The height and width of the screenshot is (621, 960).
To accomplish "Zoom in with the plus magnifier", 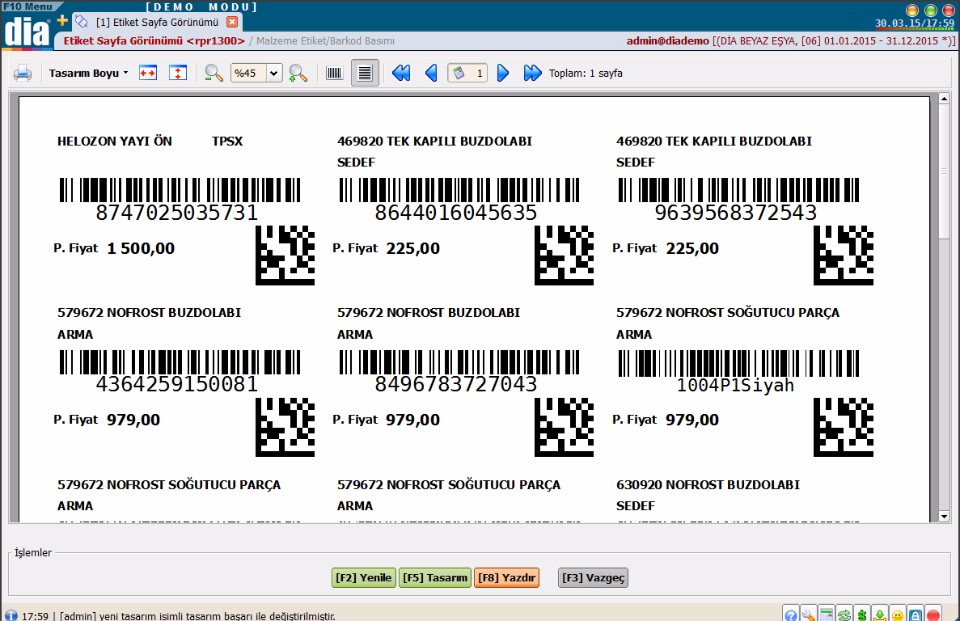I will 298,73.
